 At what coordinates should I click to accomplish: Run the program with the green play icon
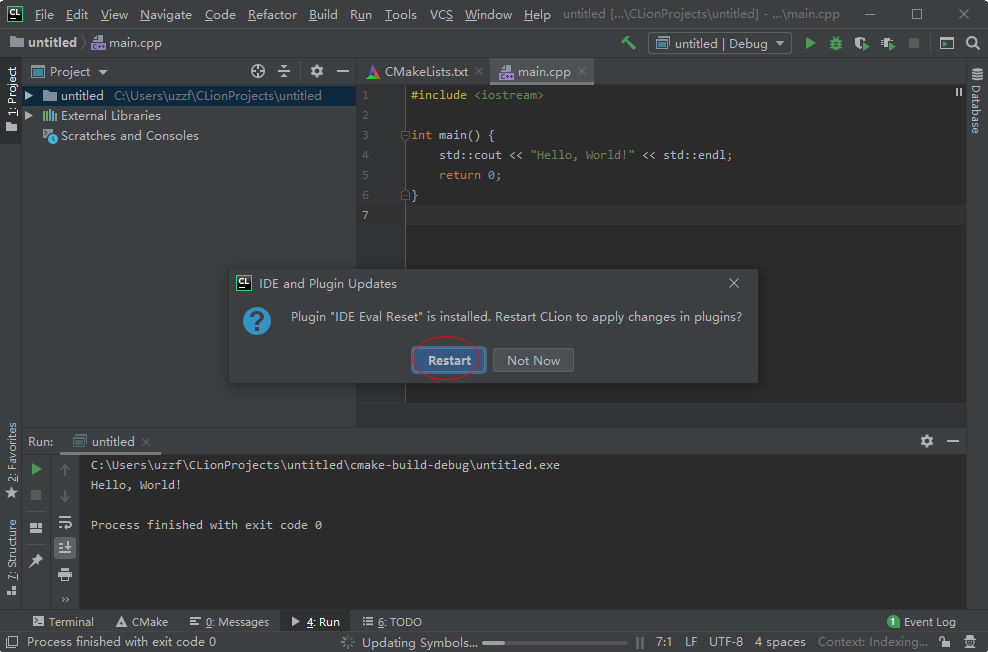point(810,43)
